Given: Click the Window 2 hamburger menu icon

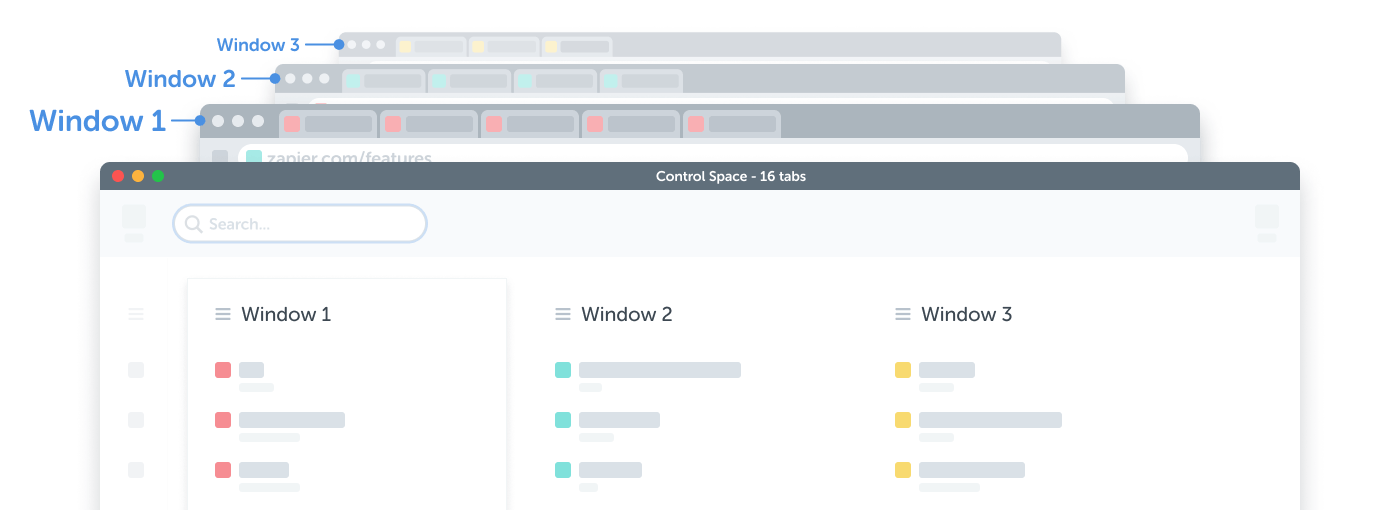Looking at the screenshot, I should pyautogui.click(x=563, y=314).
